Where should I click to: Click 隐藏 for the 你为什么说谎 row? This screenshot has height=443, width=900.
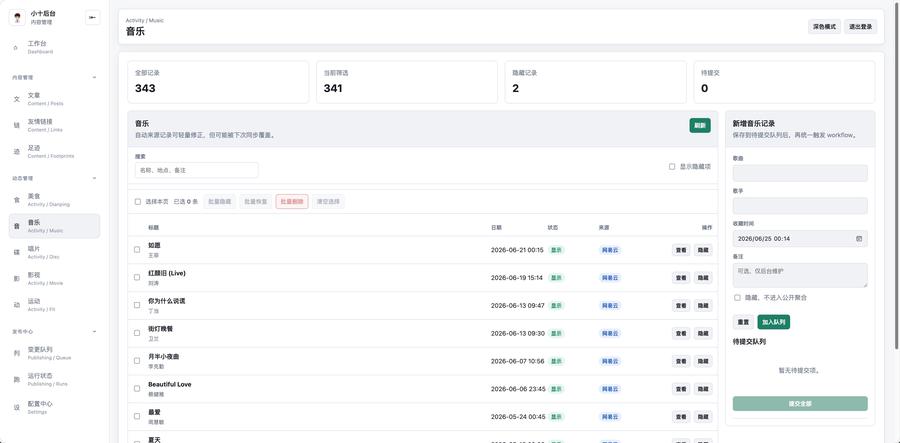703,305
